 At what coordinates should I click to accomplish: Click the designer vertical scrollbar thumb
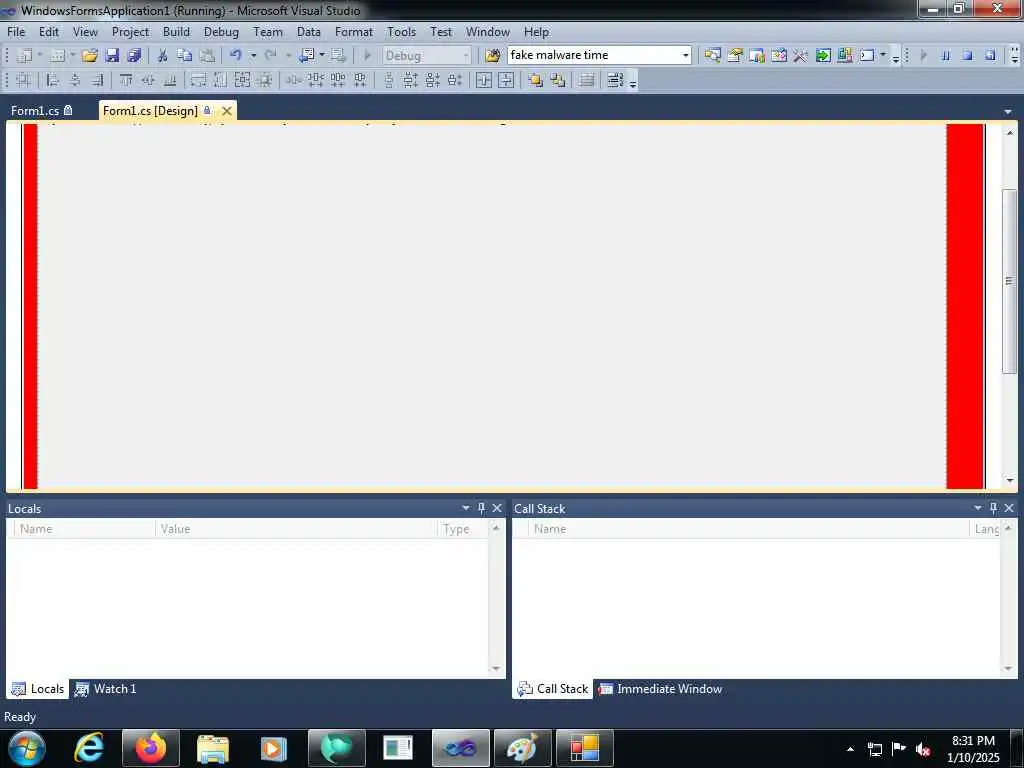click(x=1010, y=281)
